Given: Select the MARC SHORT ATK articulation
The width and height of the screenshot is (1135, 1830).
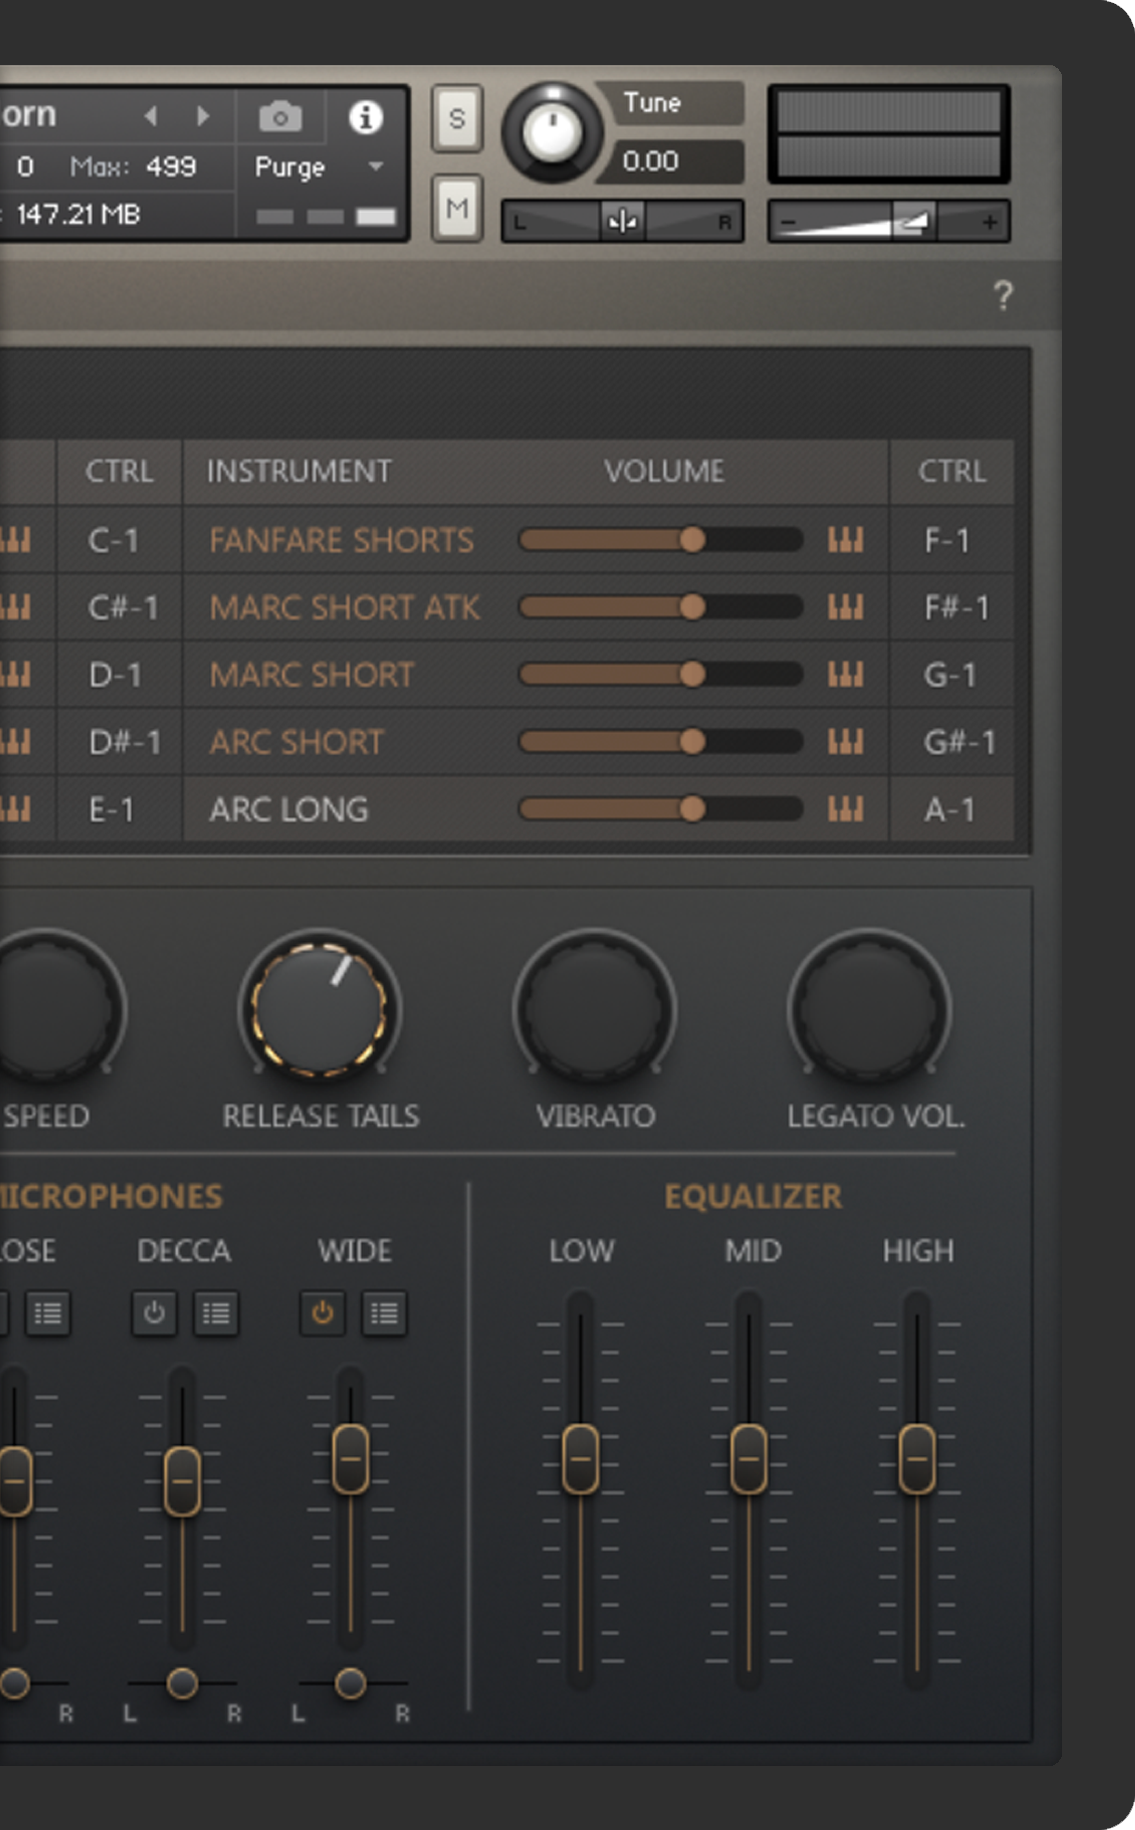Looking at the screenshot, I should pos(344,608).
